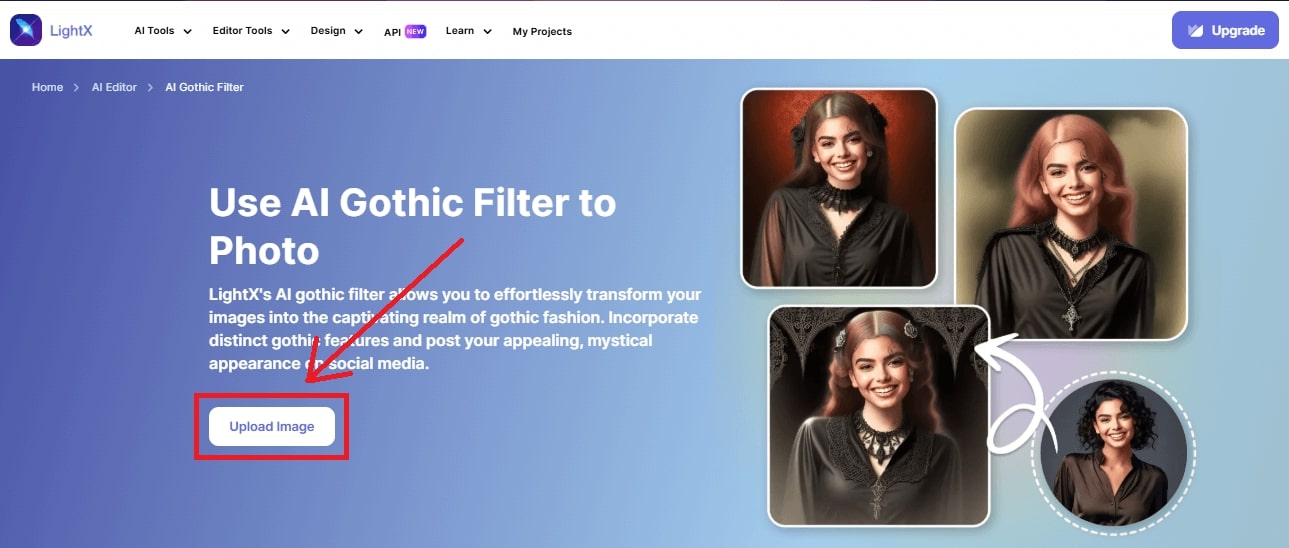The height and width of the screenshot is (548, 1289).
Task: Open the pink-haired gothic sample photo
Action: pyautogui.click(x=1071, y=224)
